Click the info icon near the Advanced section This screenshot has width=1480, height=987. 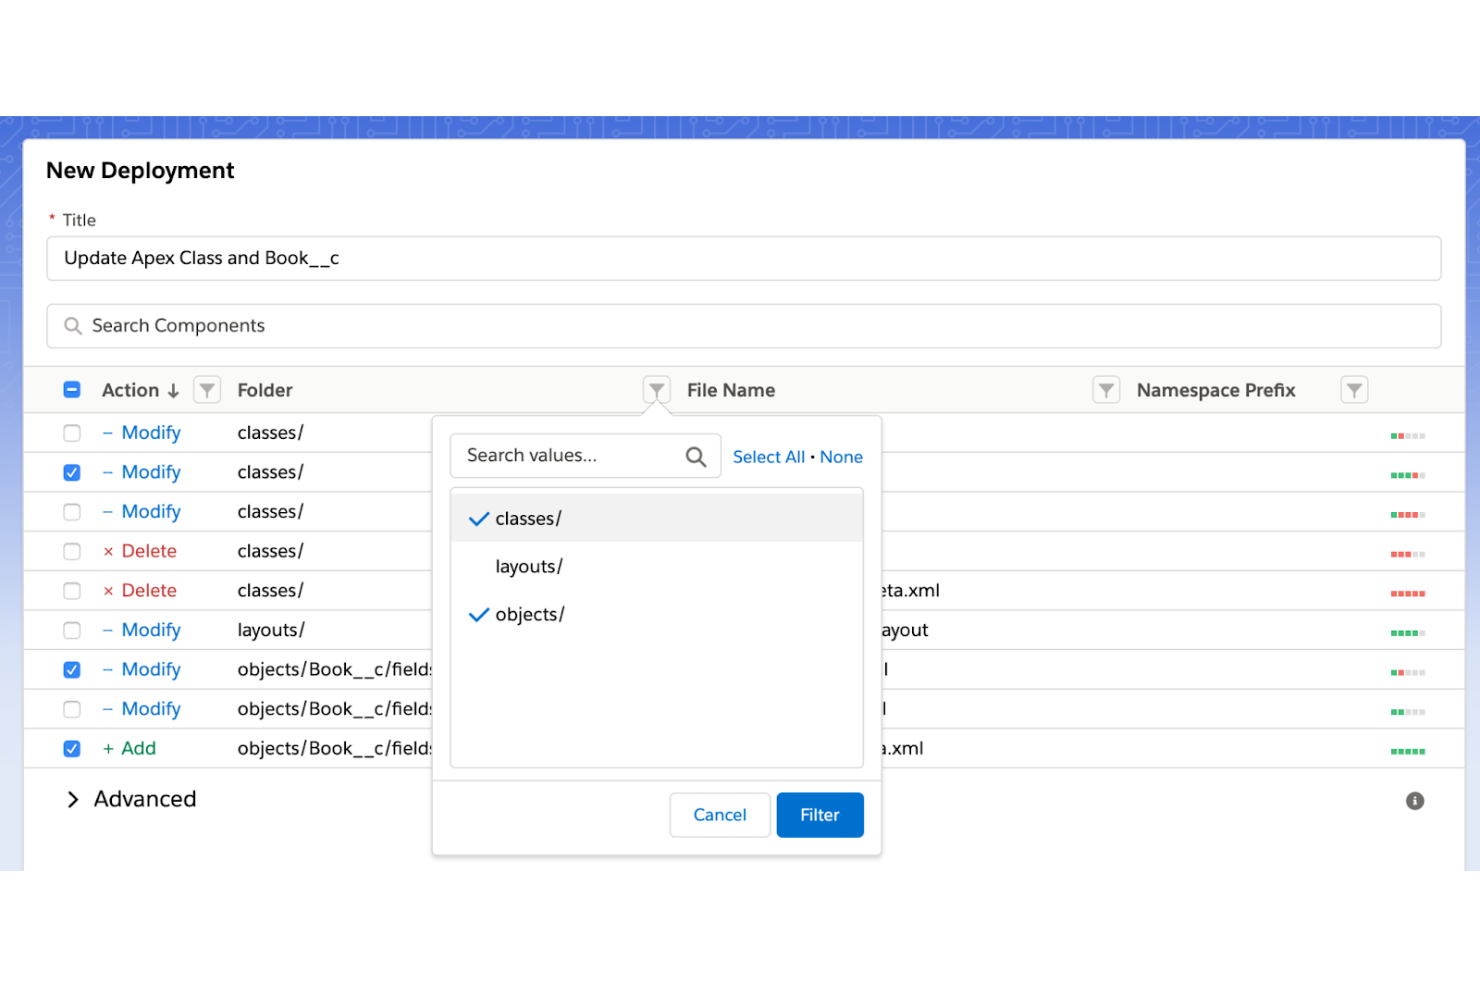pos(1414,800)
